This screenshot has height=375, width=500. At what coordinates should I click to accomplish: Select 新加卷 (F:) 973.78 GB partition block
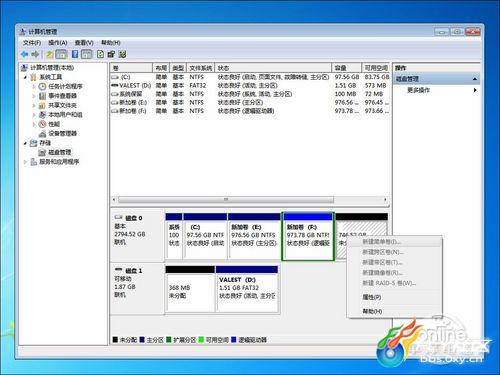pos(308,236)
